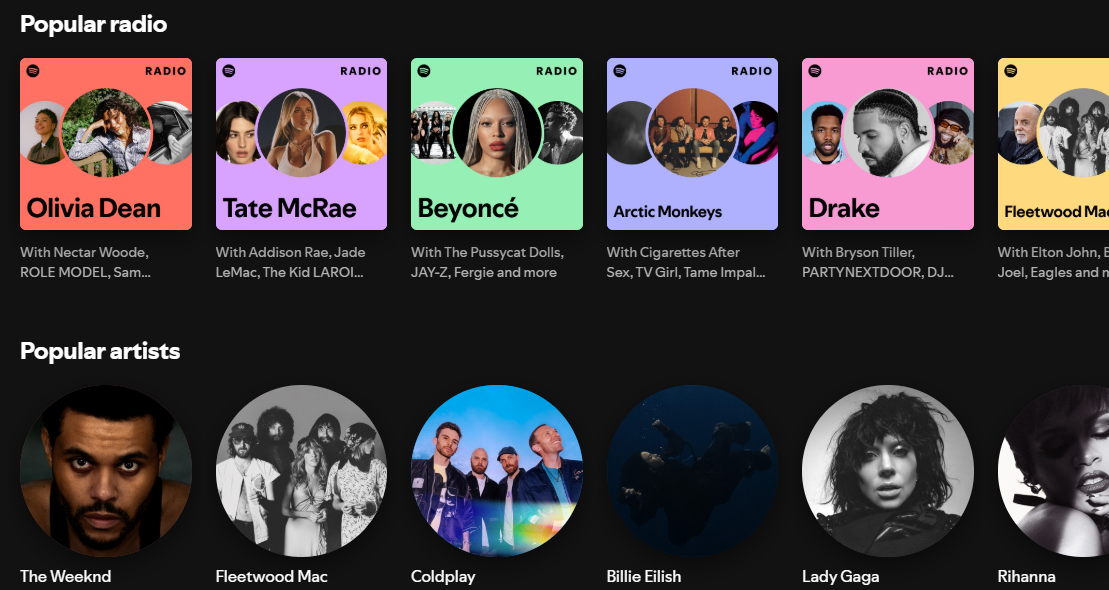The image size is (1109, 590).
Task: Open the Popular radio section heading
Action: (93, 24)
